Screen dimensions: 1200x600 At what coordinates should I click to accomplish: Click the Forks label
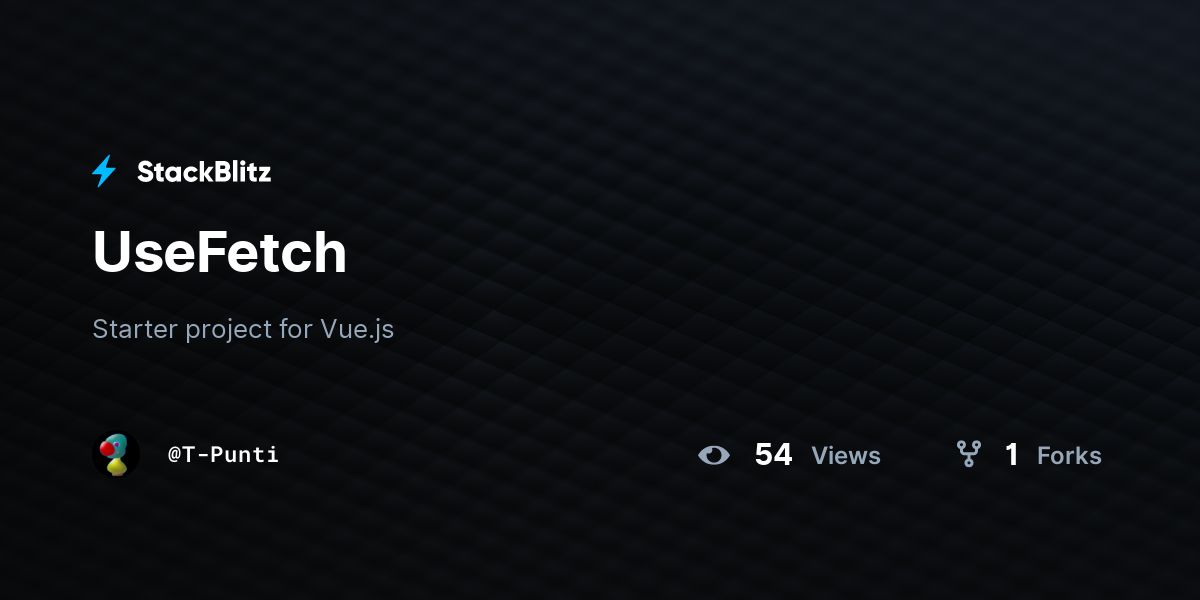pyautogui.click(x=1069, y=456)
